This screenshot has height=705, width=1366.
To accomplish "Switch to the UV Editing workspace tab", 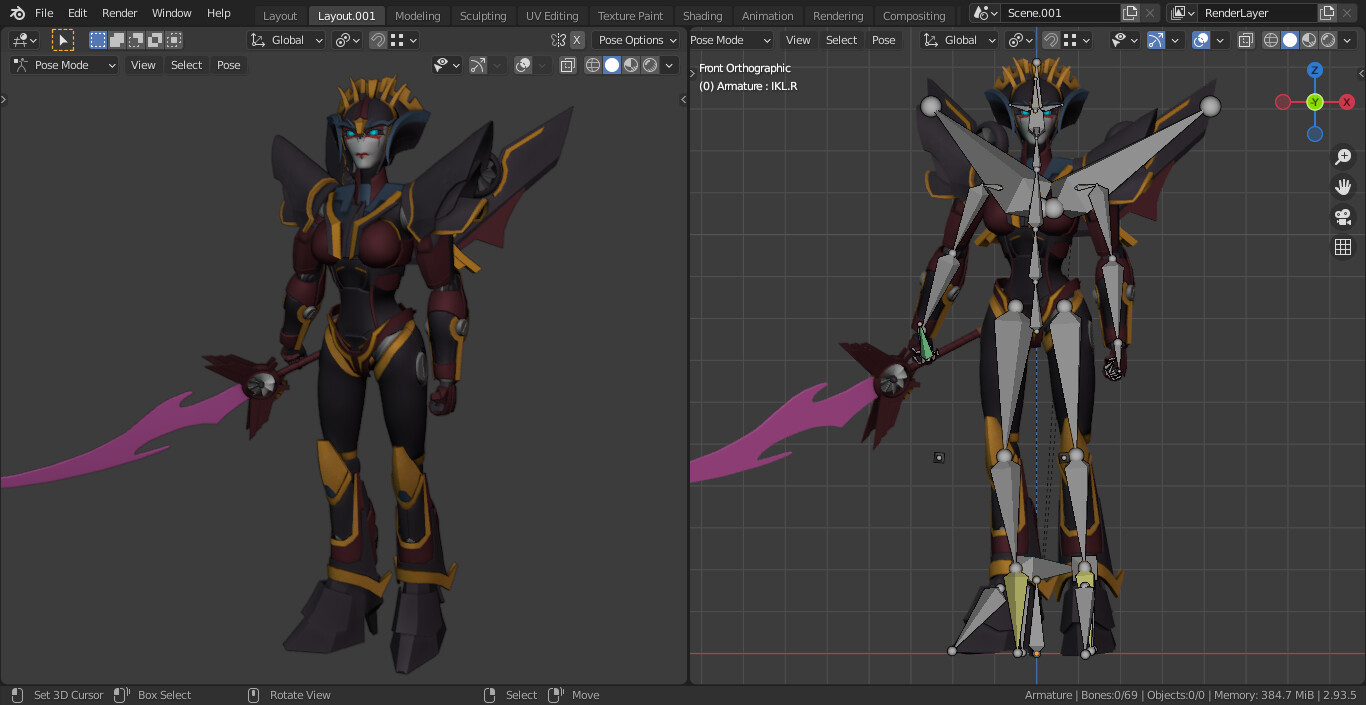I will (x=552, y=15).
